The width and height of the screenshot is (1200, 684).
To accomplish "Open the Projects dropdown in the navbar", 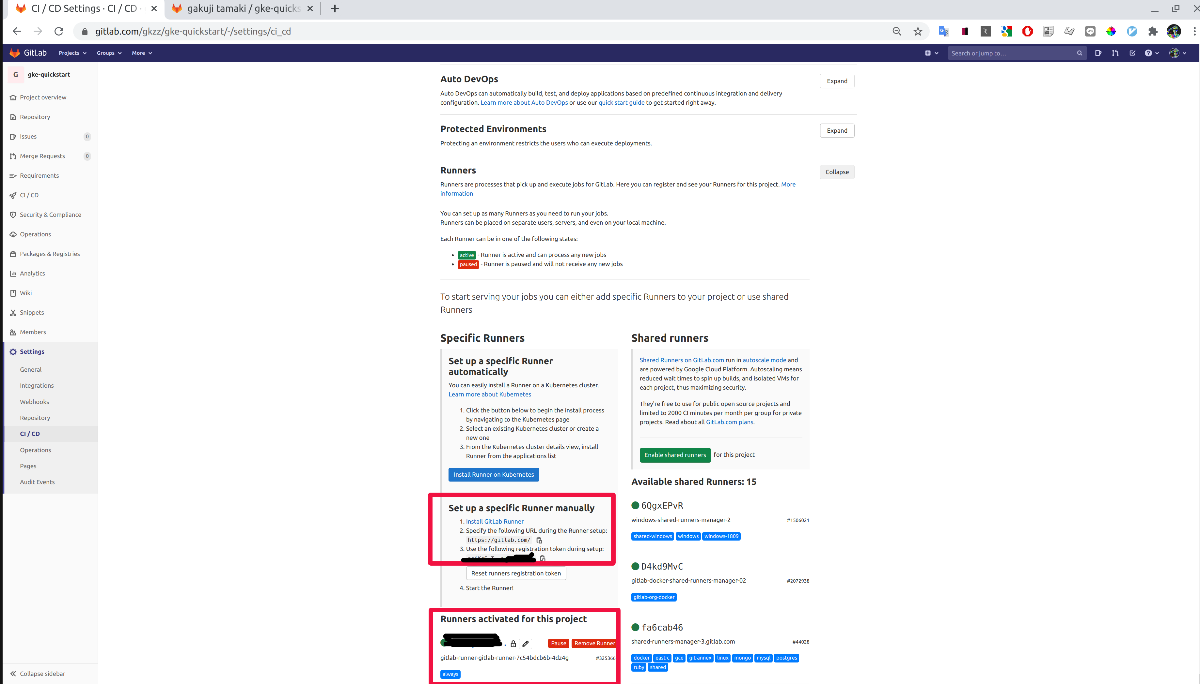I will coord(72,52).
